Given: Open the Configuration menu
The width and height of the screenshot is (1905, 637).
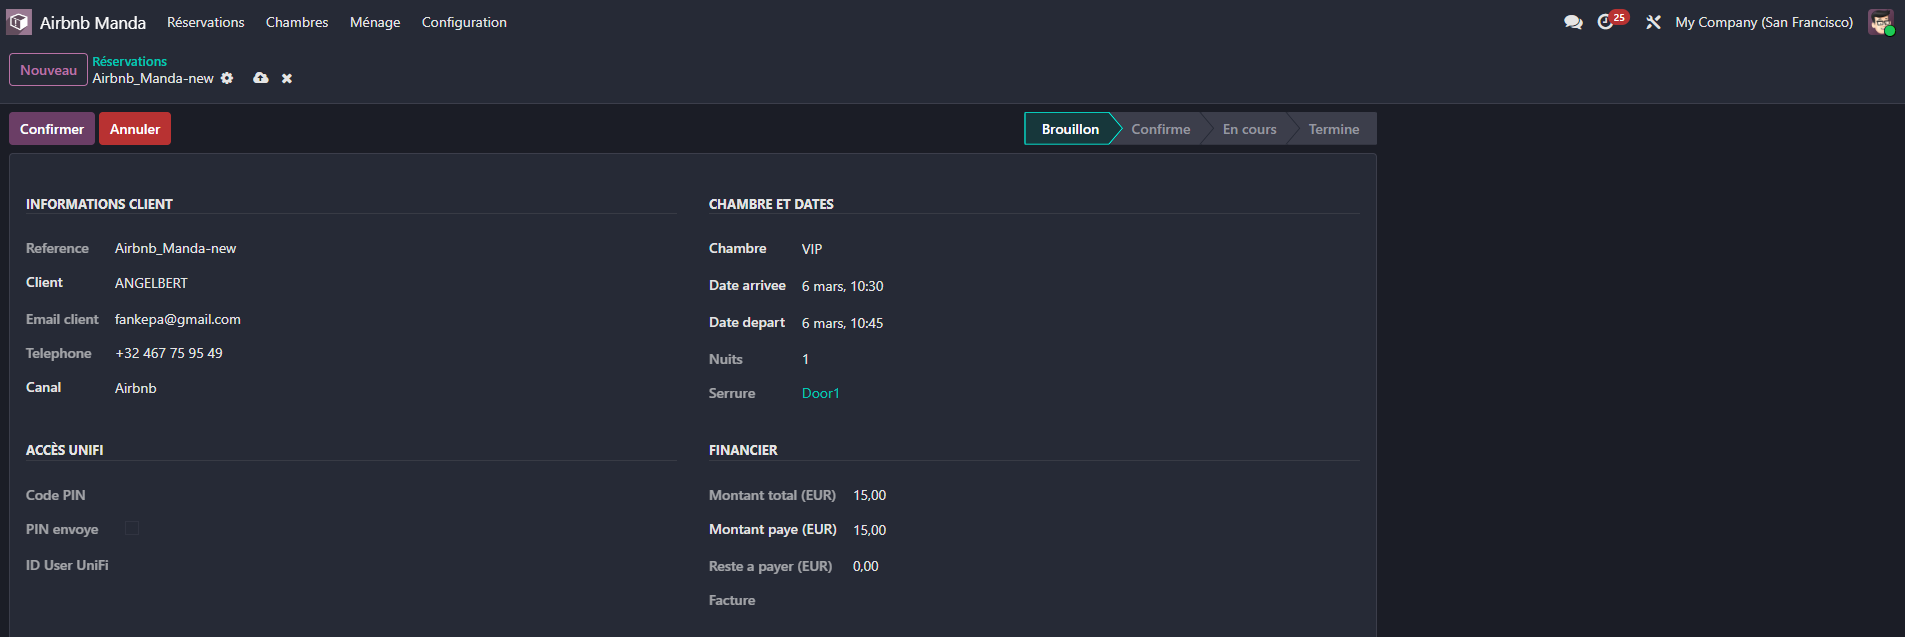Looking at the screenshot, I should [x=464, y=22].
